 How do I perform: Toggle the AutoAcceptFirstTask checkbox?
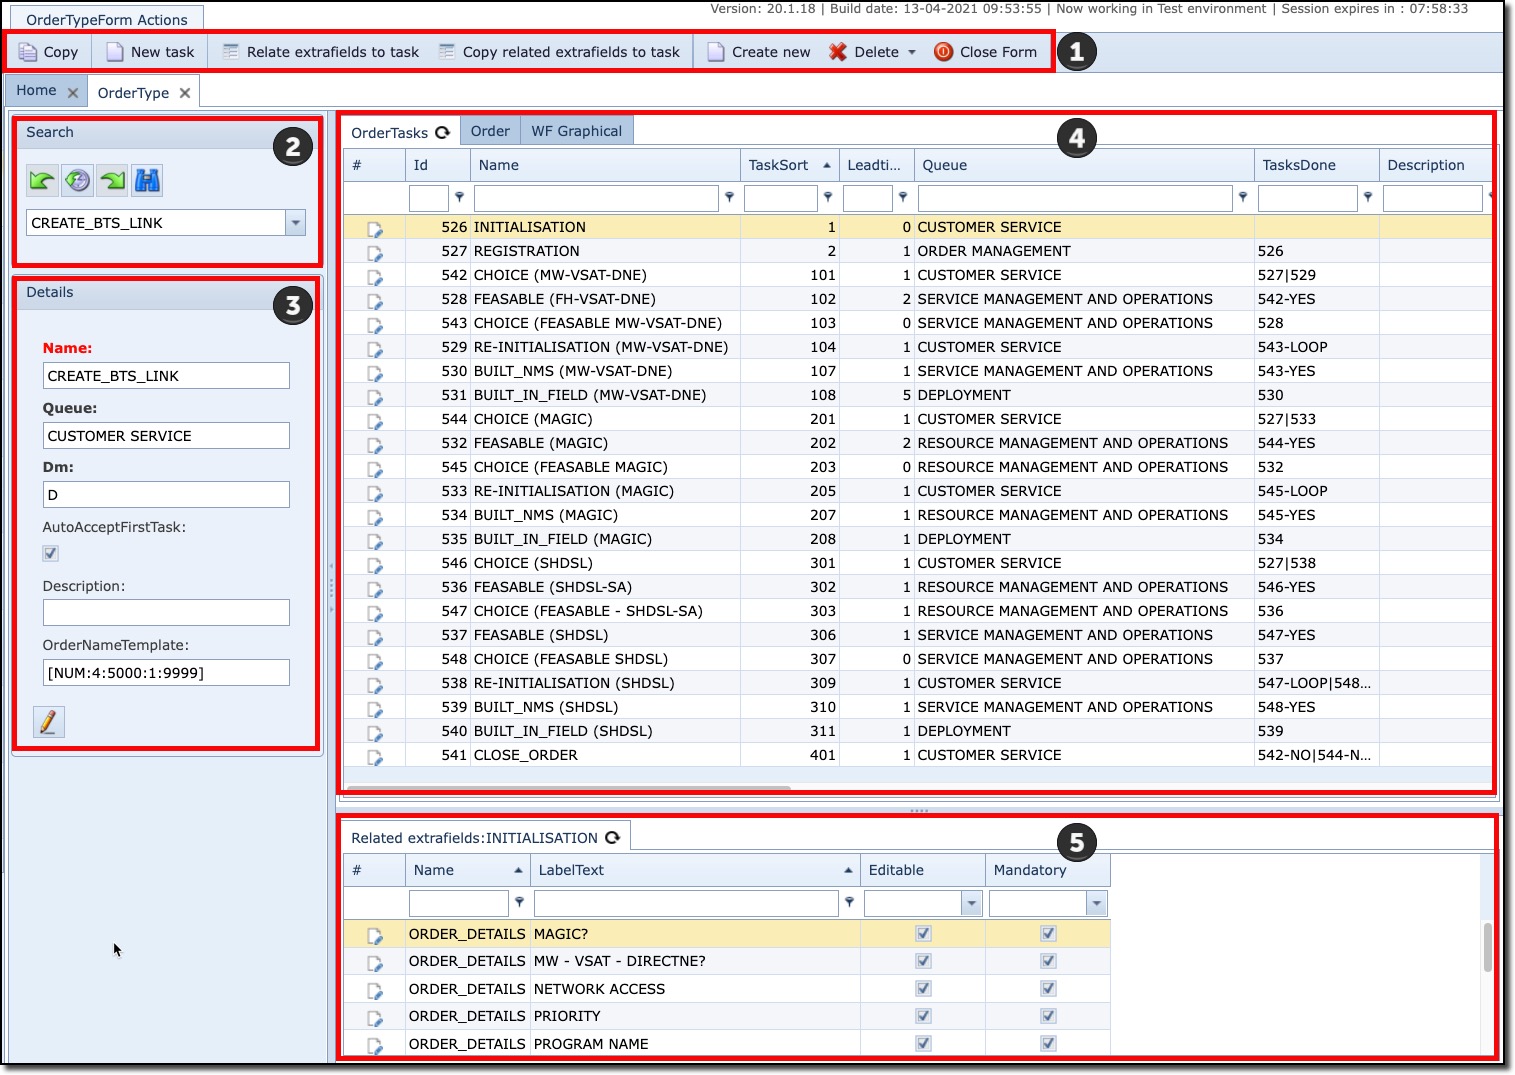50,553
